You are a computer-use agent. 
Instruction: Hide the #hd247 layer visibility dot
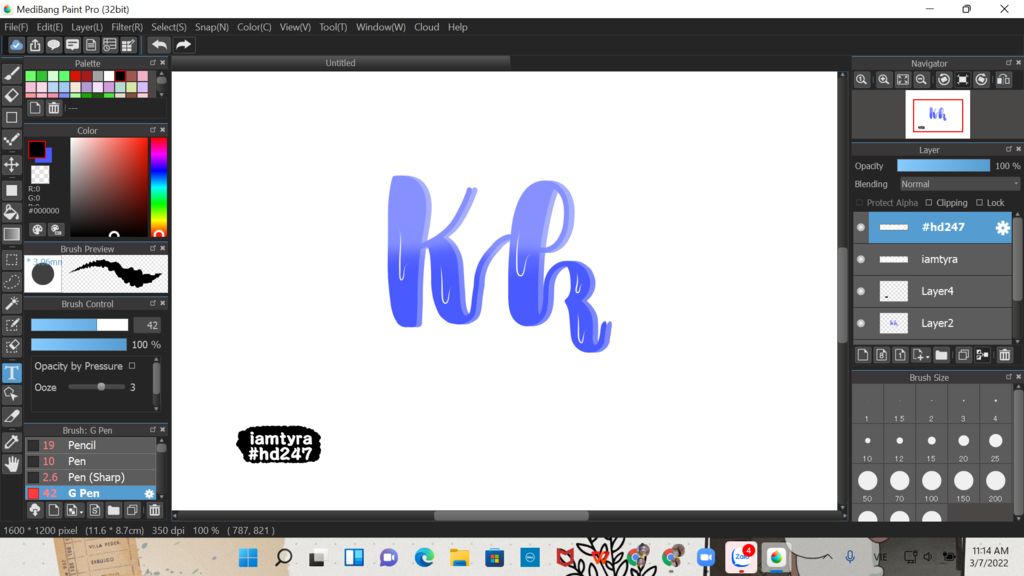[x=861, y=227]
